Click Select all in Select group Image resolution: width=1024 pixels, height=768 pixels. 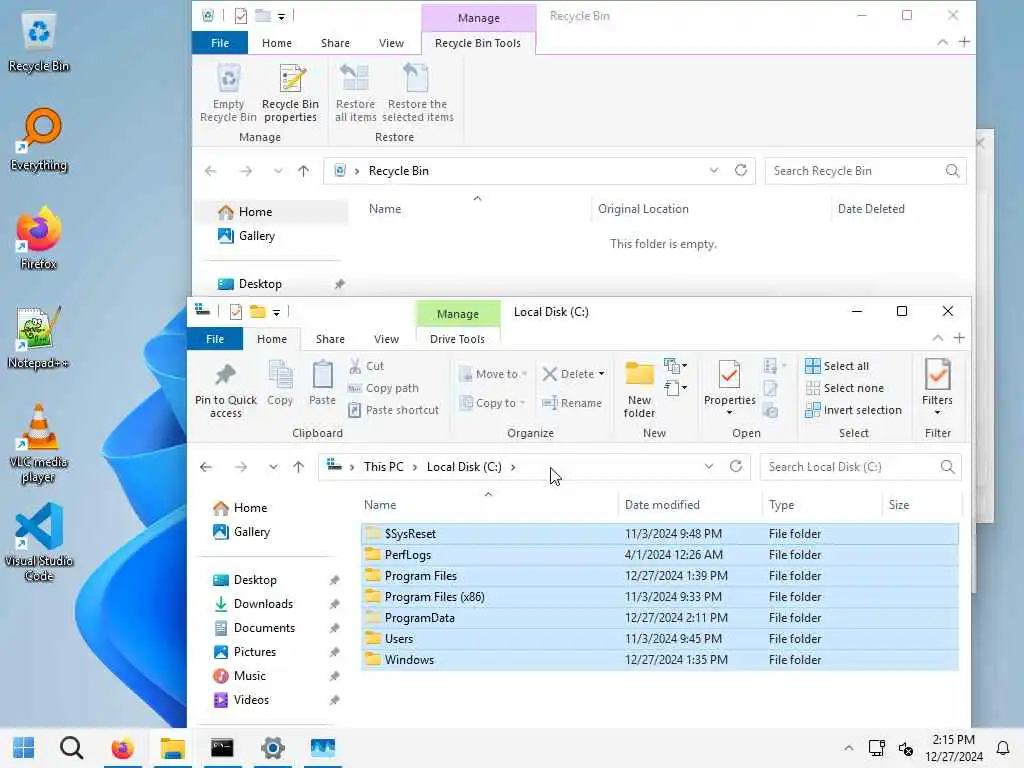pyautogui.click(x=837, y=366)
